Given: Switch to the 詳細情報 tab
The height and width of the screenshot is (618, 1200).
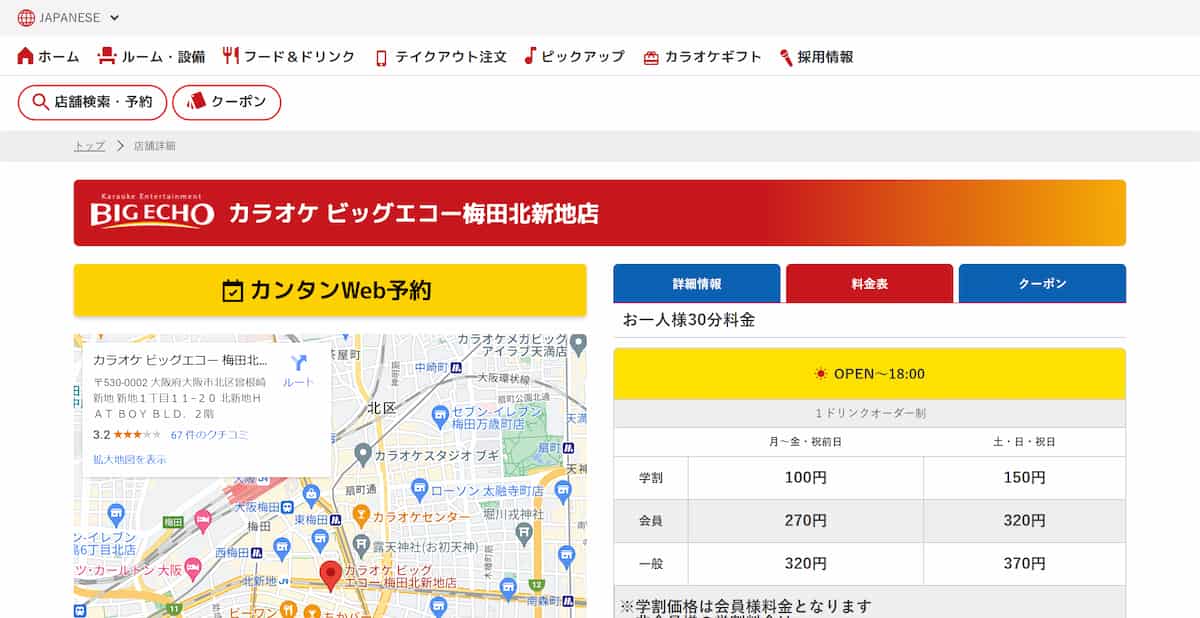Looking at the screenshot, I should (696, 284).
